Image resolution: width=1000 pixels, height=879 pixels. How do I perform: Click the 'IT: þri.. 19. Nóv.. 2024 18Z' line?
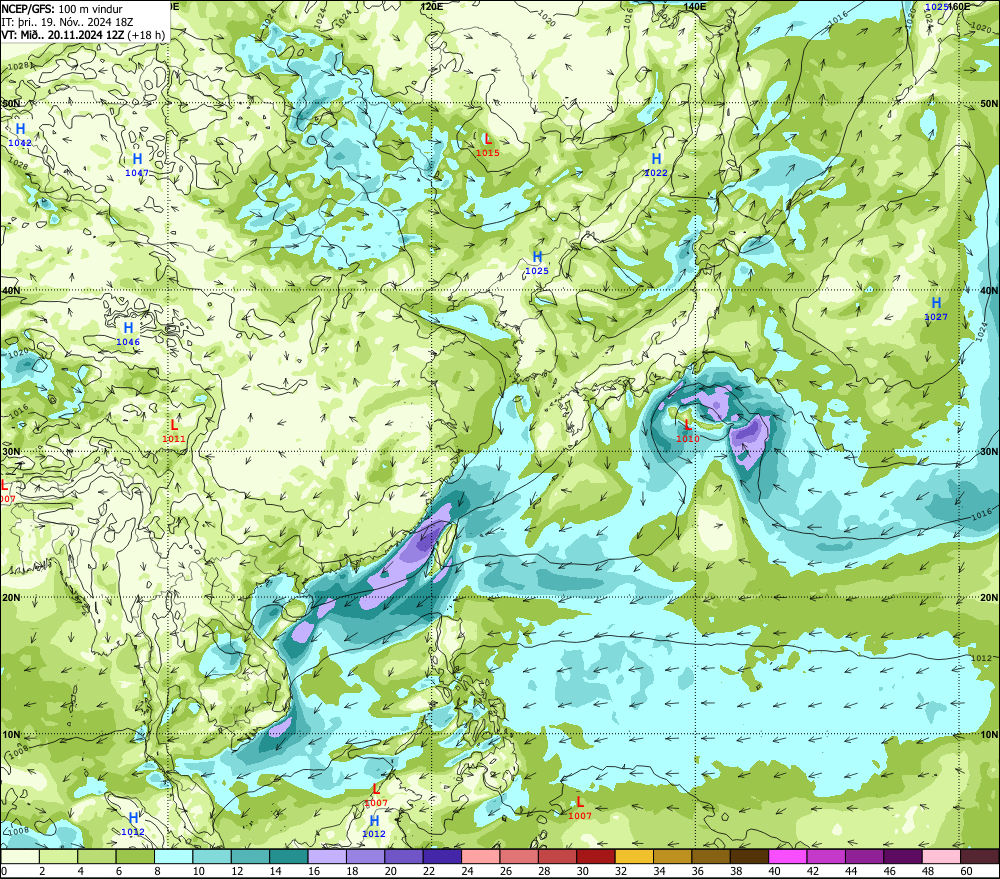[67, 22]
